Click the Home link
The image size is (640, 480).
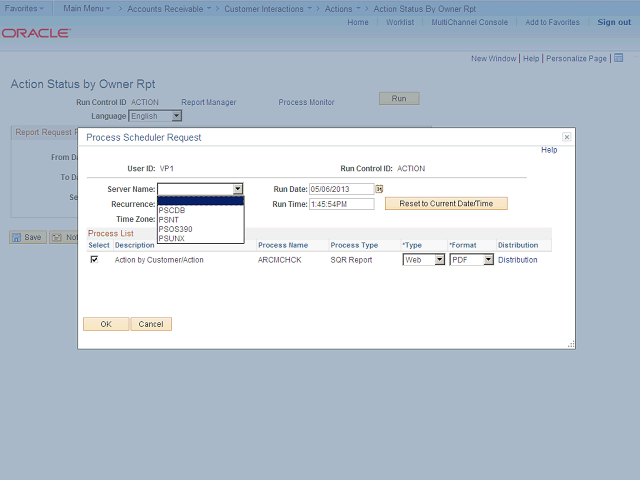click(x=358, y=22)
